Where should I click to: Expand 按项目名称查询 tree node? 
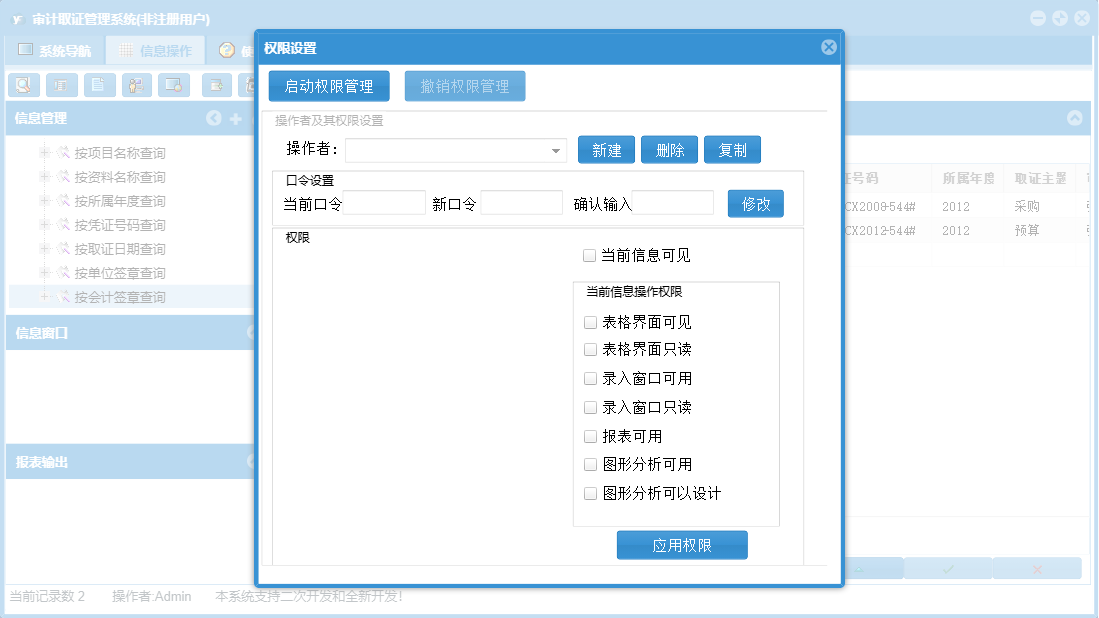click(x=44, y=152)
